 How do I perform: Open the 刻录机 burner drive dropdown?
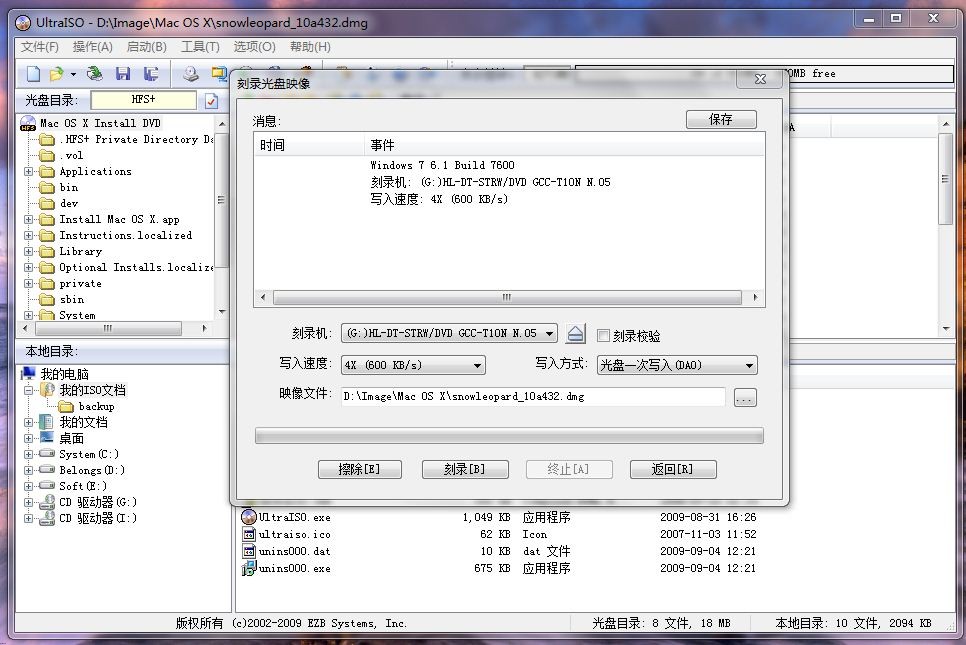coord(548,333)
